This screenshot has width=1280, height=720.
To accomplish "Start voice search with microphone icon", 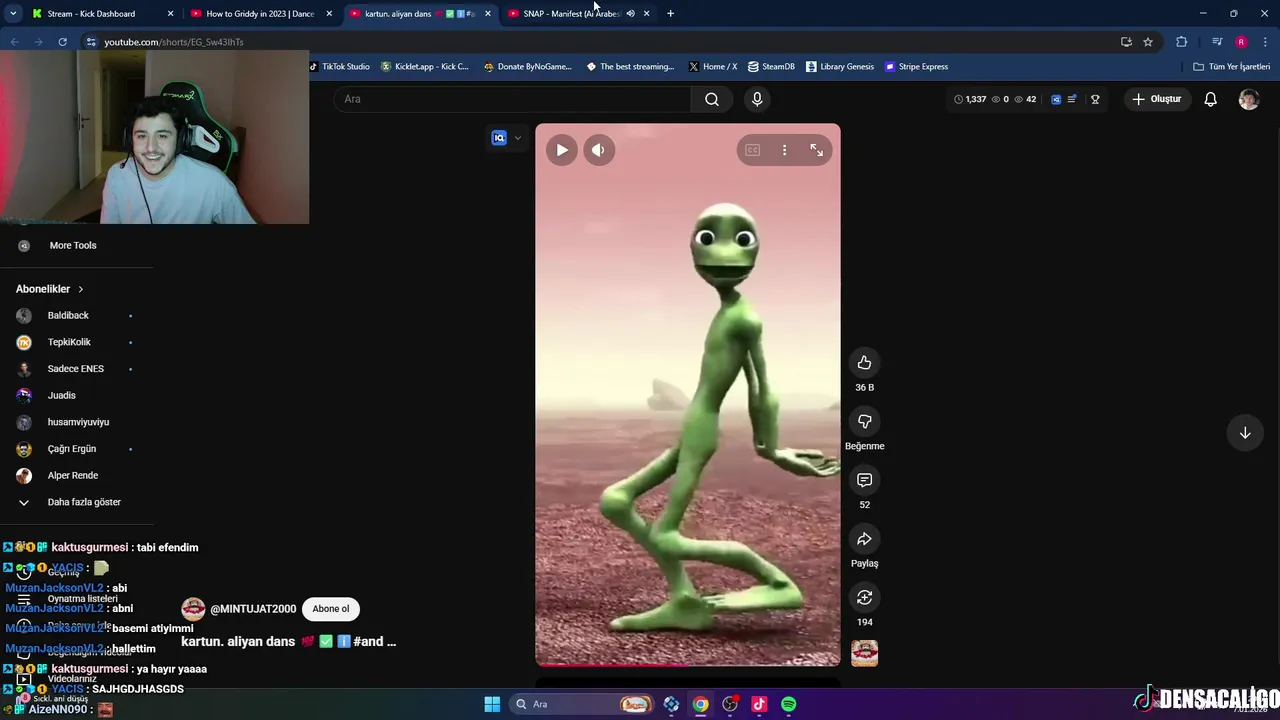I will pos(757,99).
